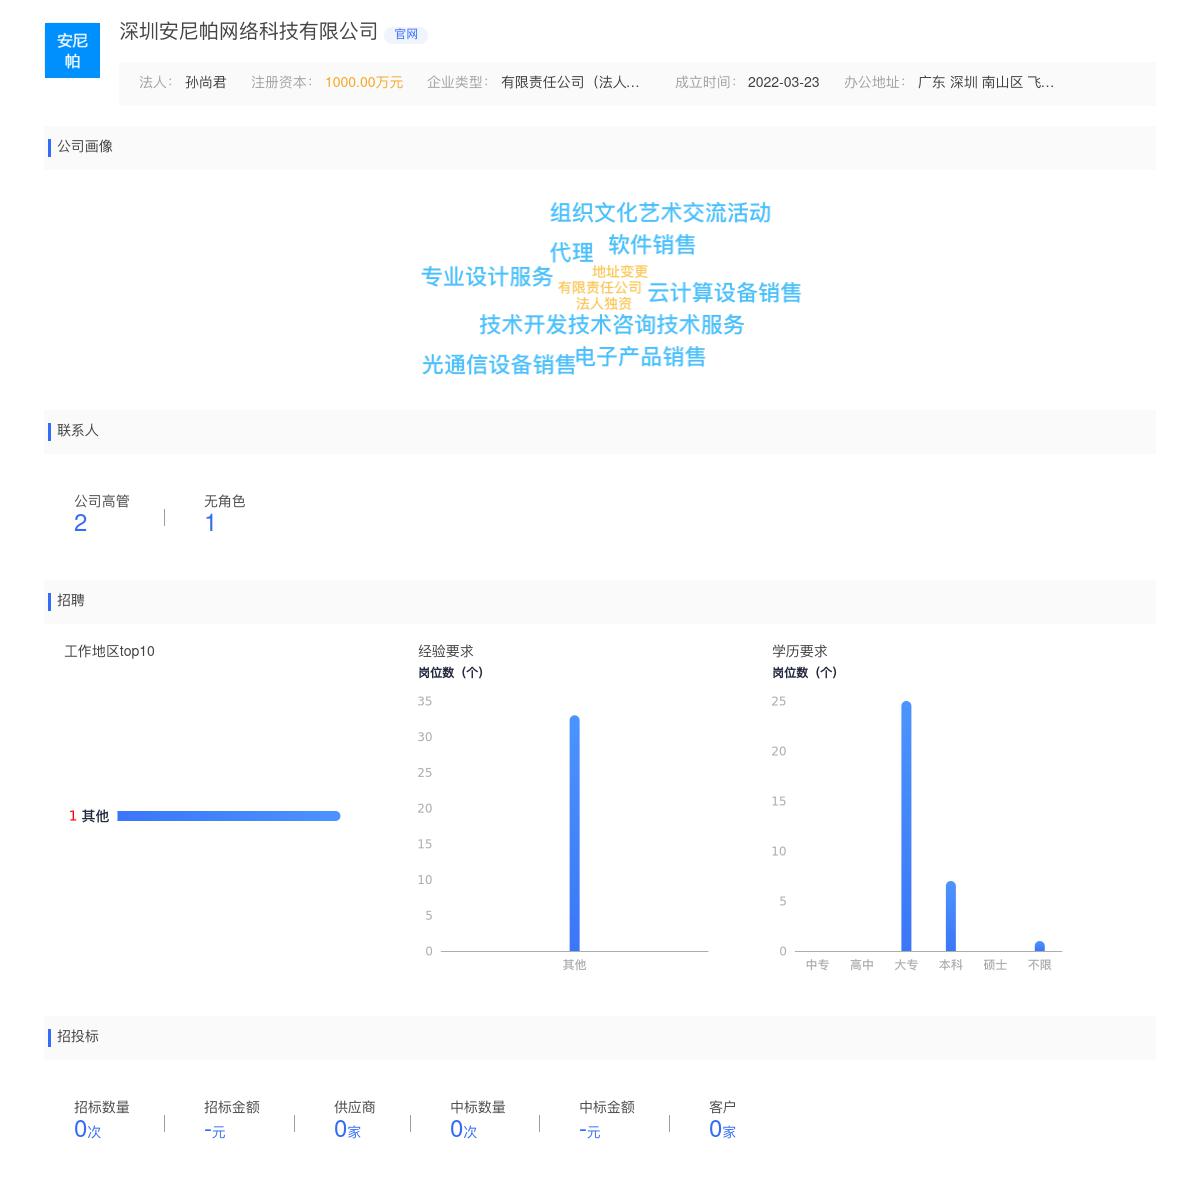Click enterprise type 有限责任公司（法人…
1200x1188 pixels.
coord(570,82)
